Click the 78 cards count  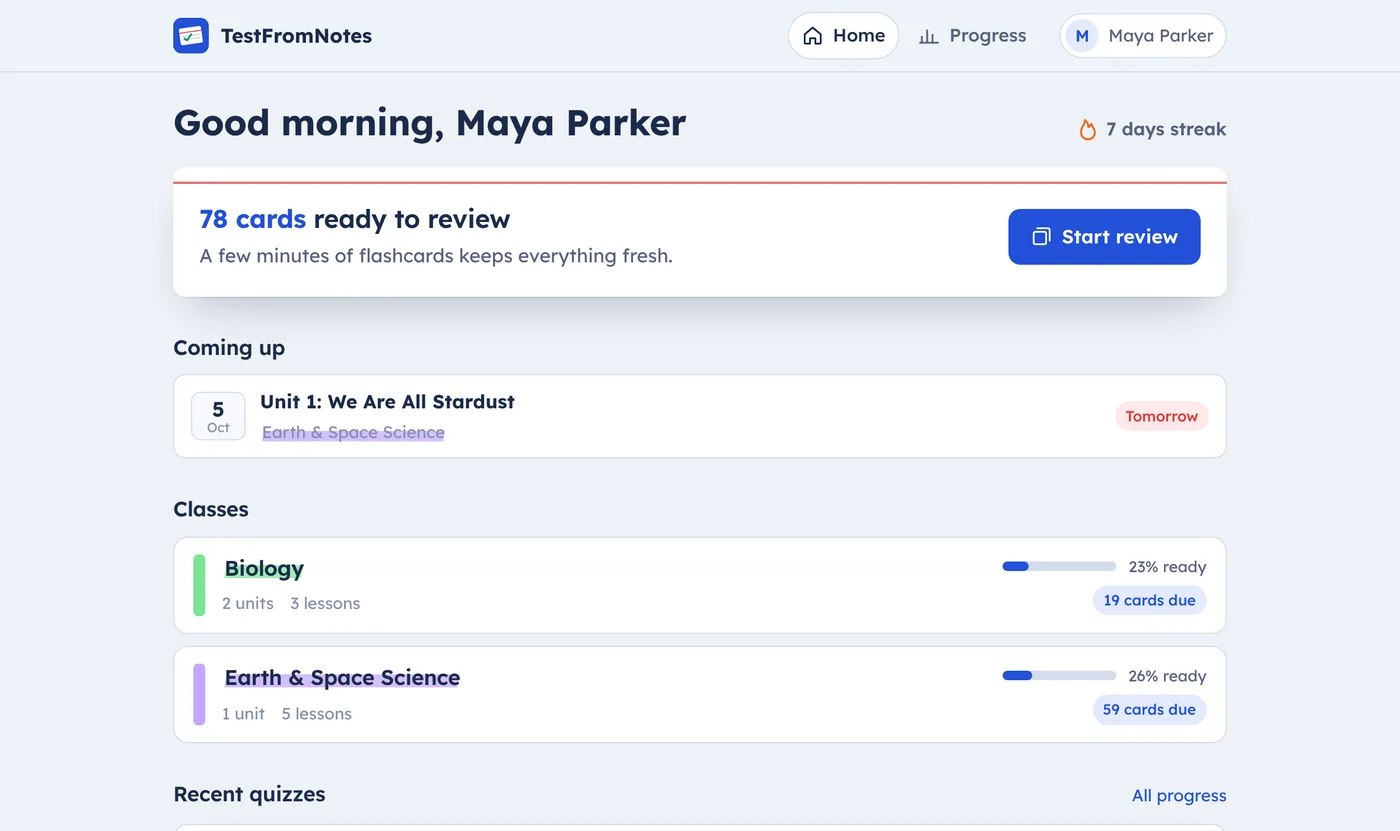(x=252, y=219)
